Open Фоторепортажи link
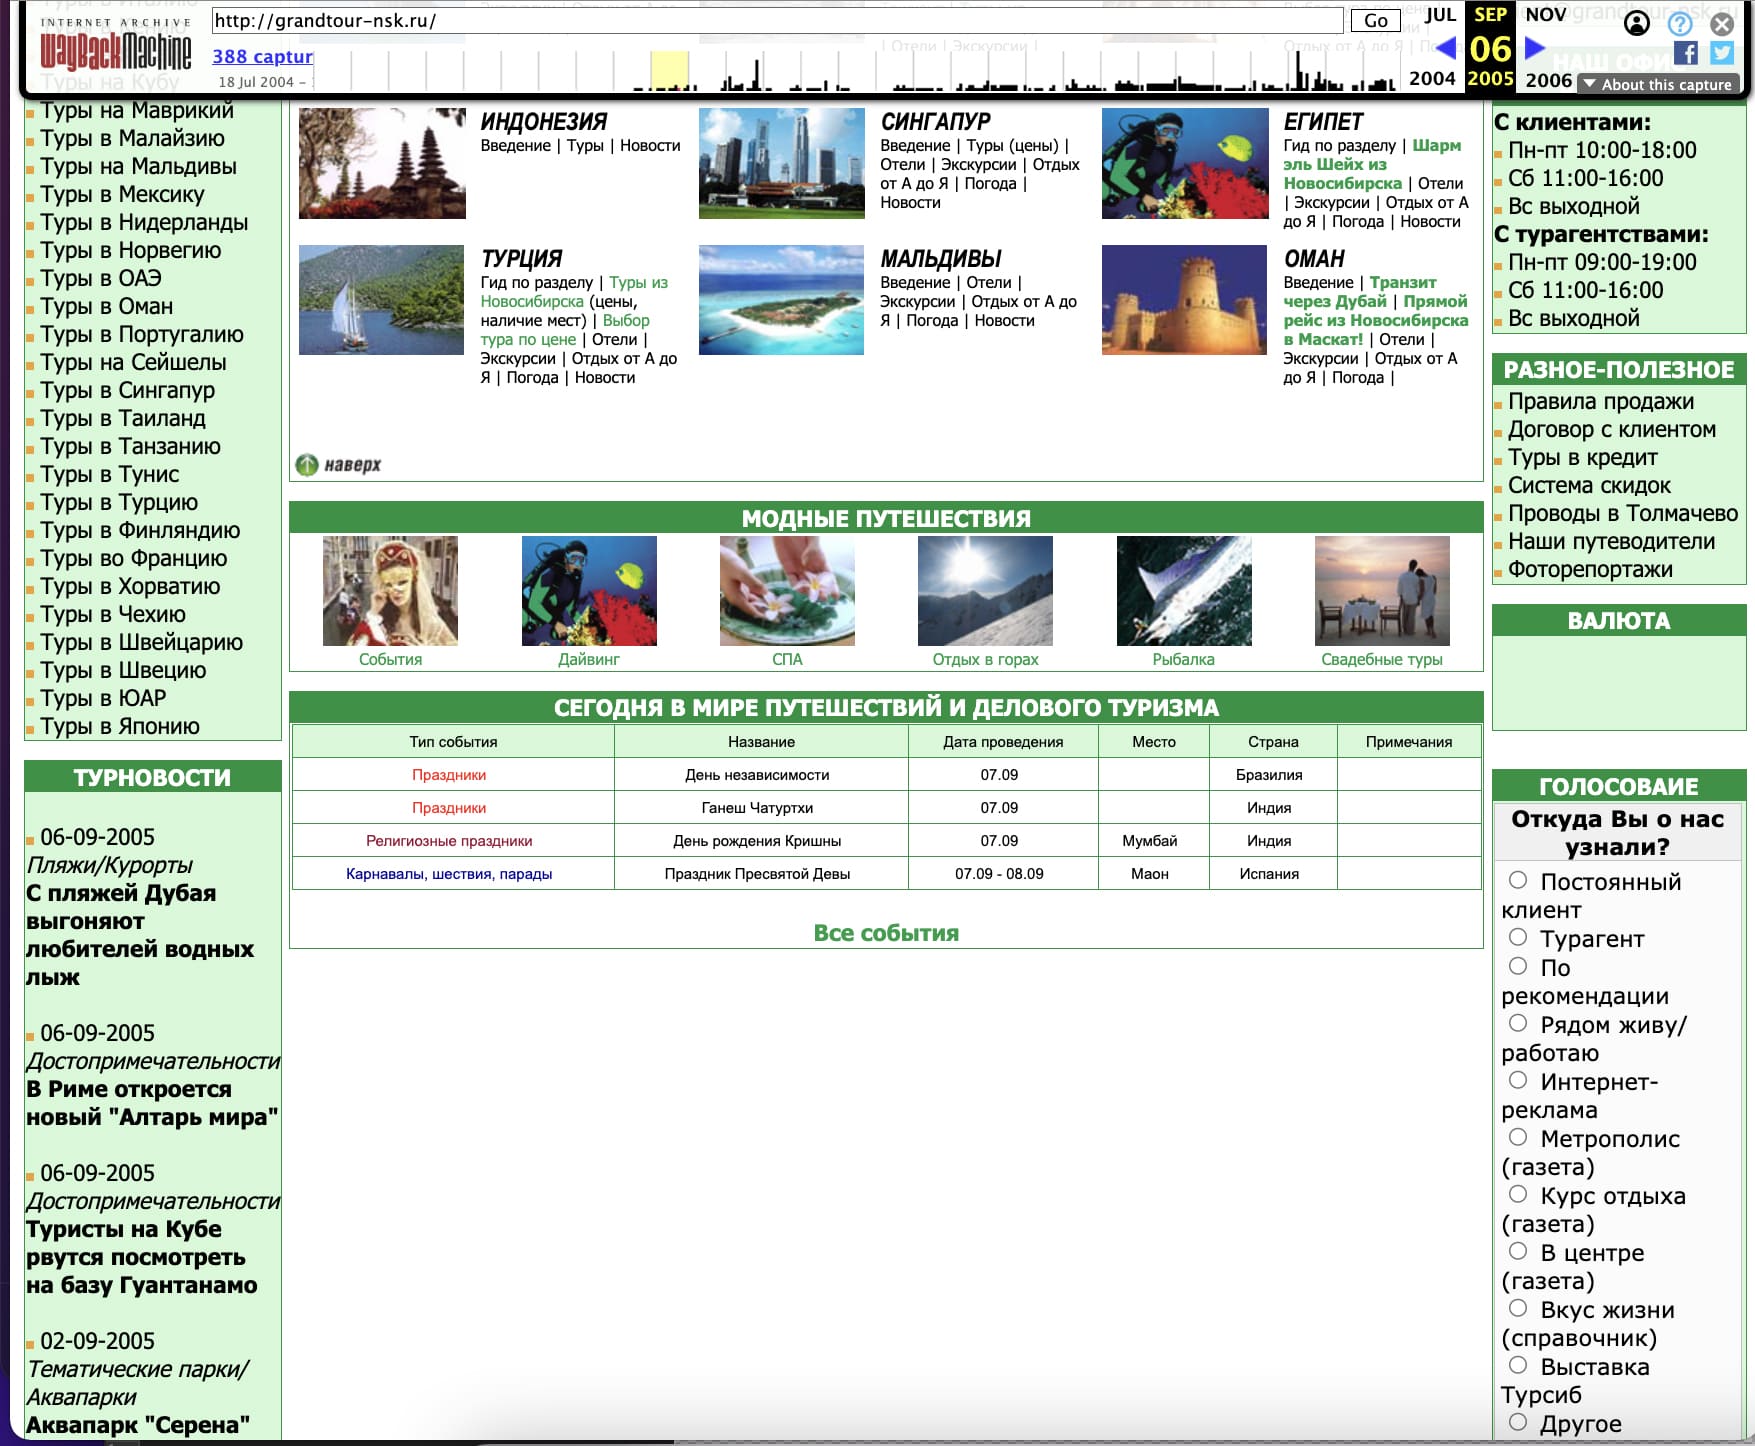Screen dimensions: 1755x1446 click(1590, 569)
